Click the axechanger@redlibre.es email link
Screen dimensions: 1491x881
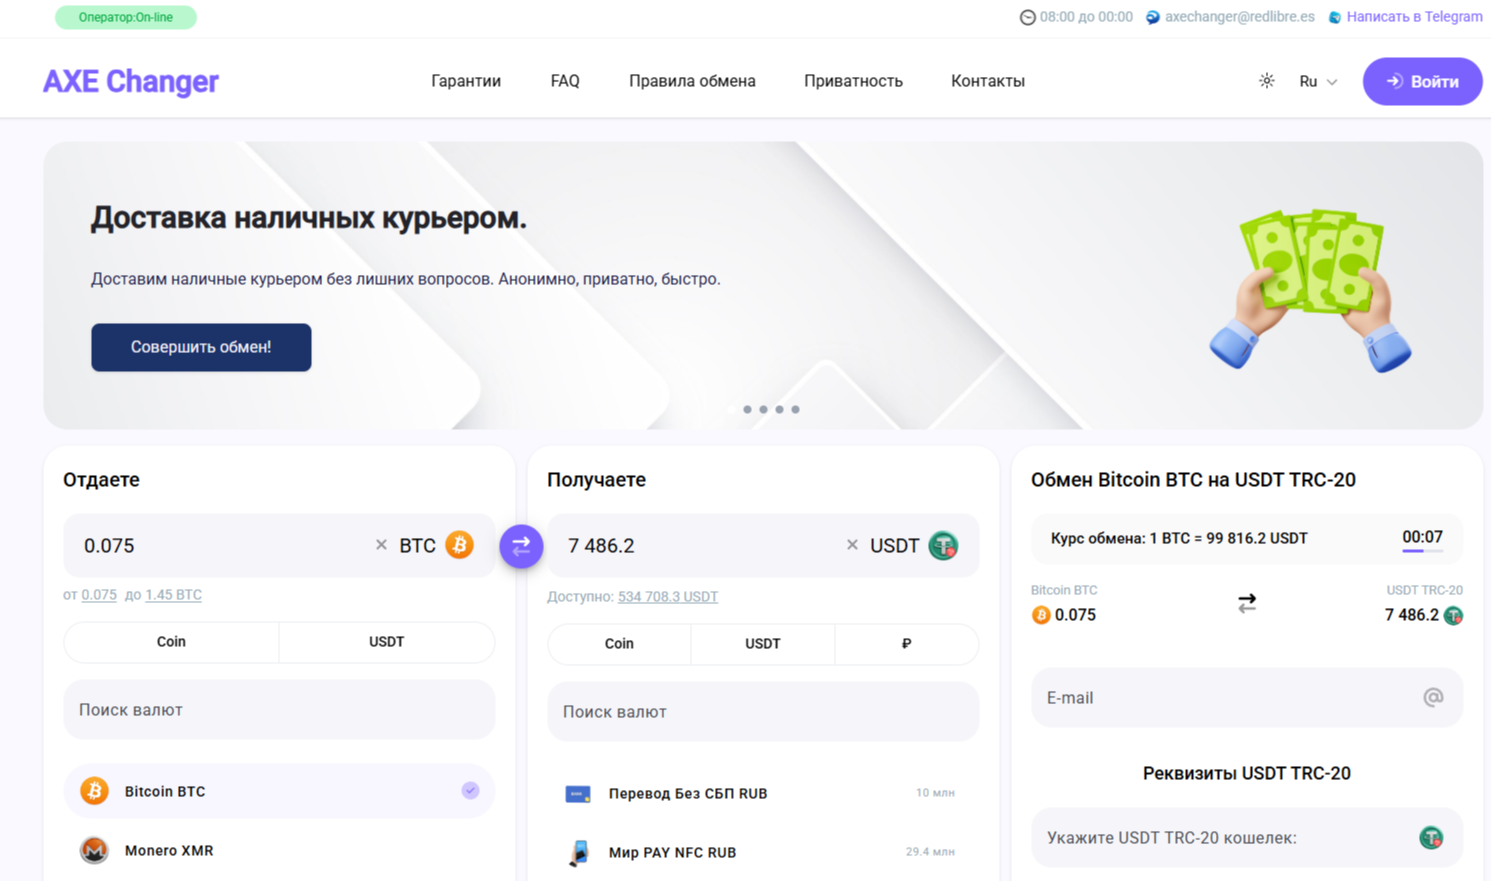coord(1240,17)
